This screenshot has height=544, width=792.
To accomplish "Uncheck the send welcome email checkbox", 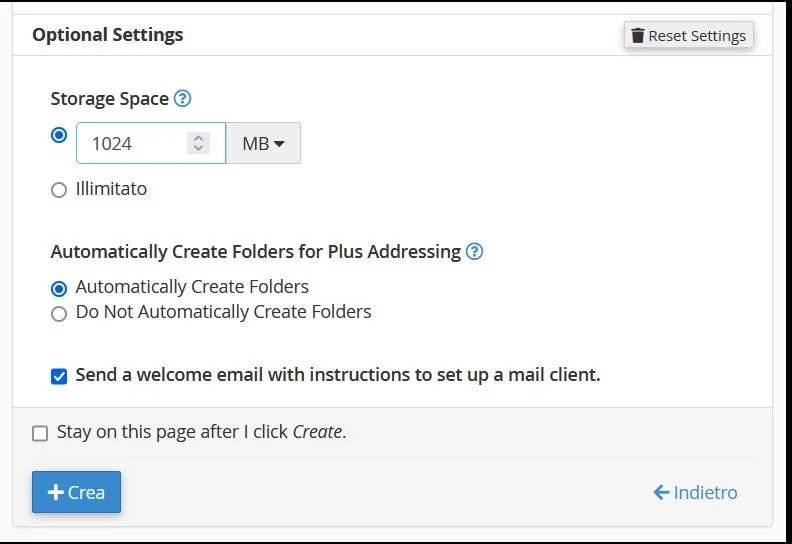I will point(59,377).
